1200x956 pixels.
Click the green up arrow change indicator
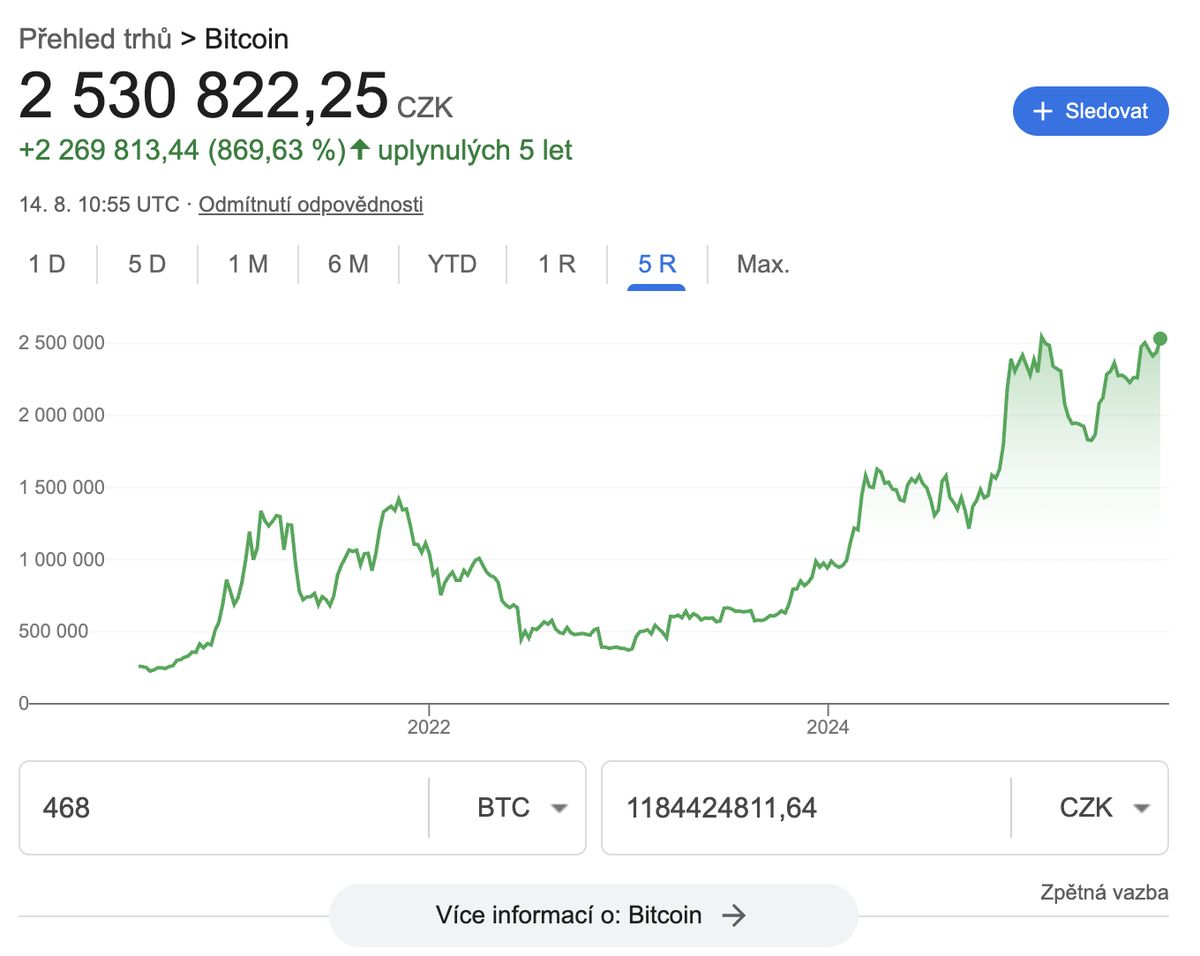[x=360, y=151]
